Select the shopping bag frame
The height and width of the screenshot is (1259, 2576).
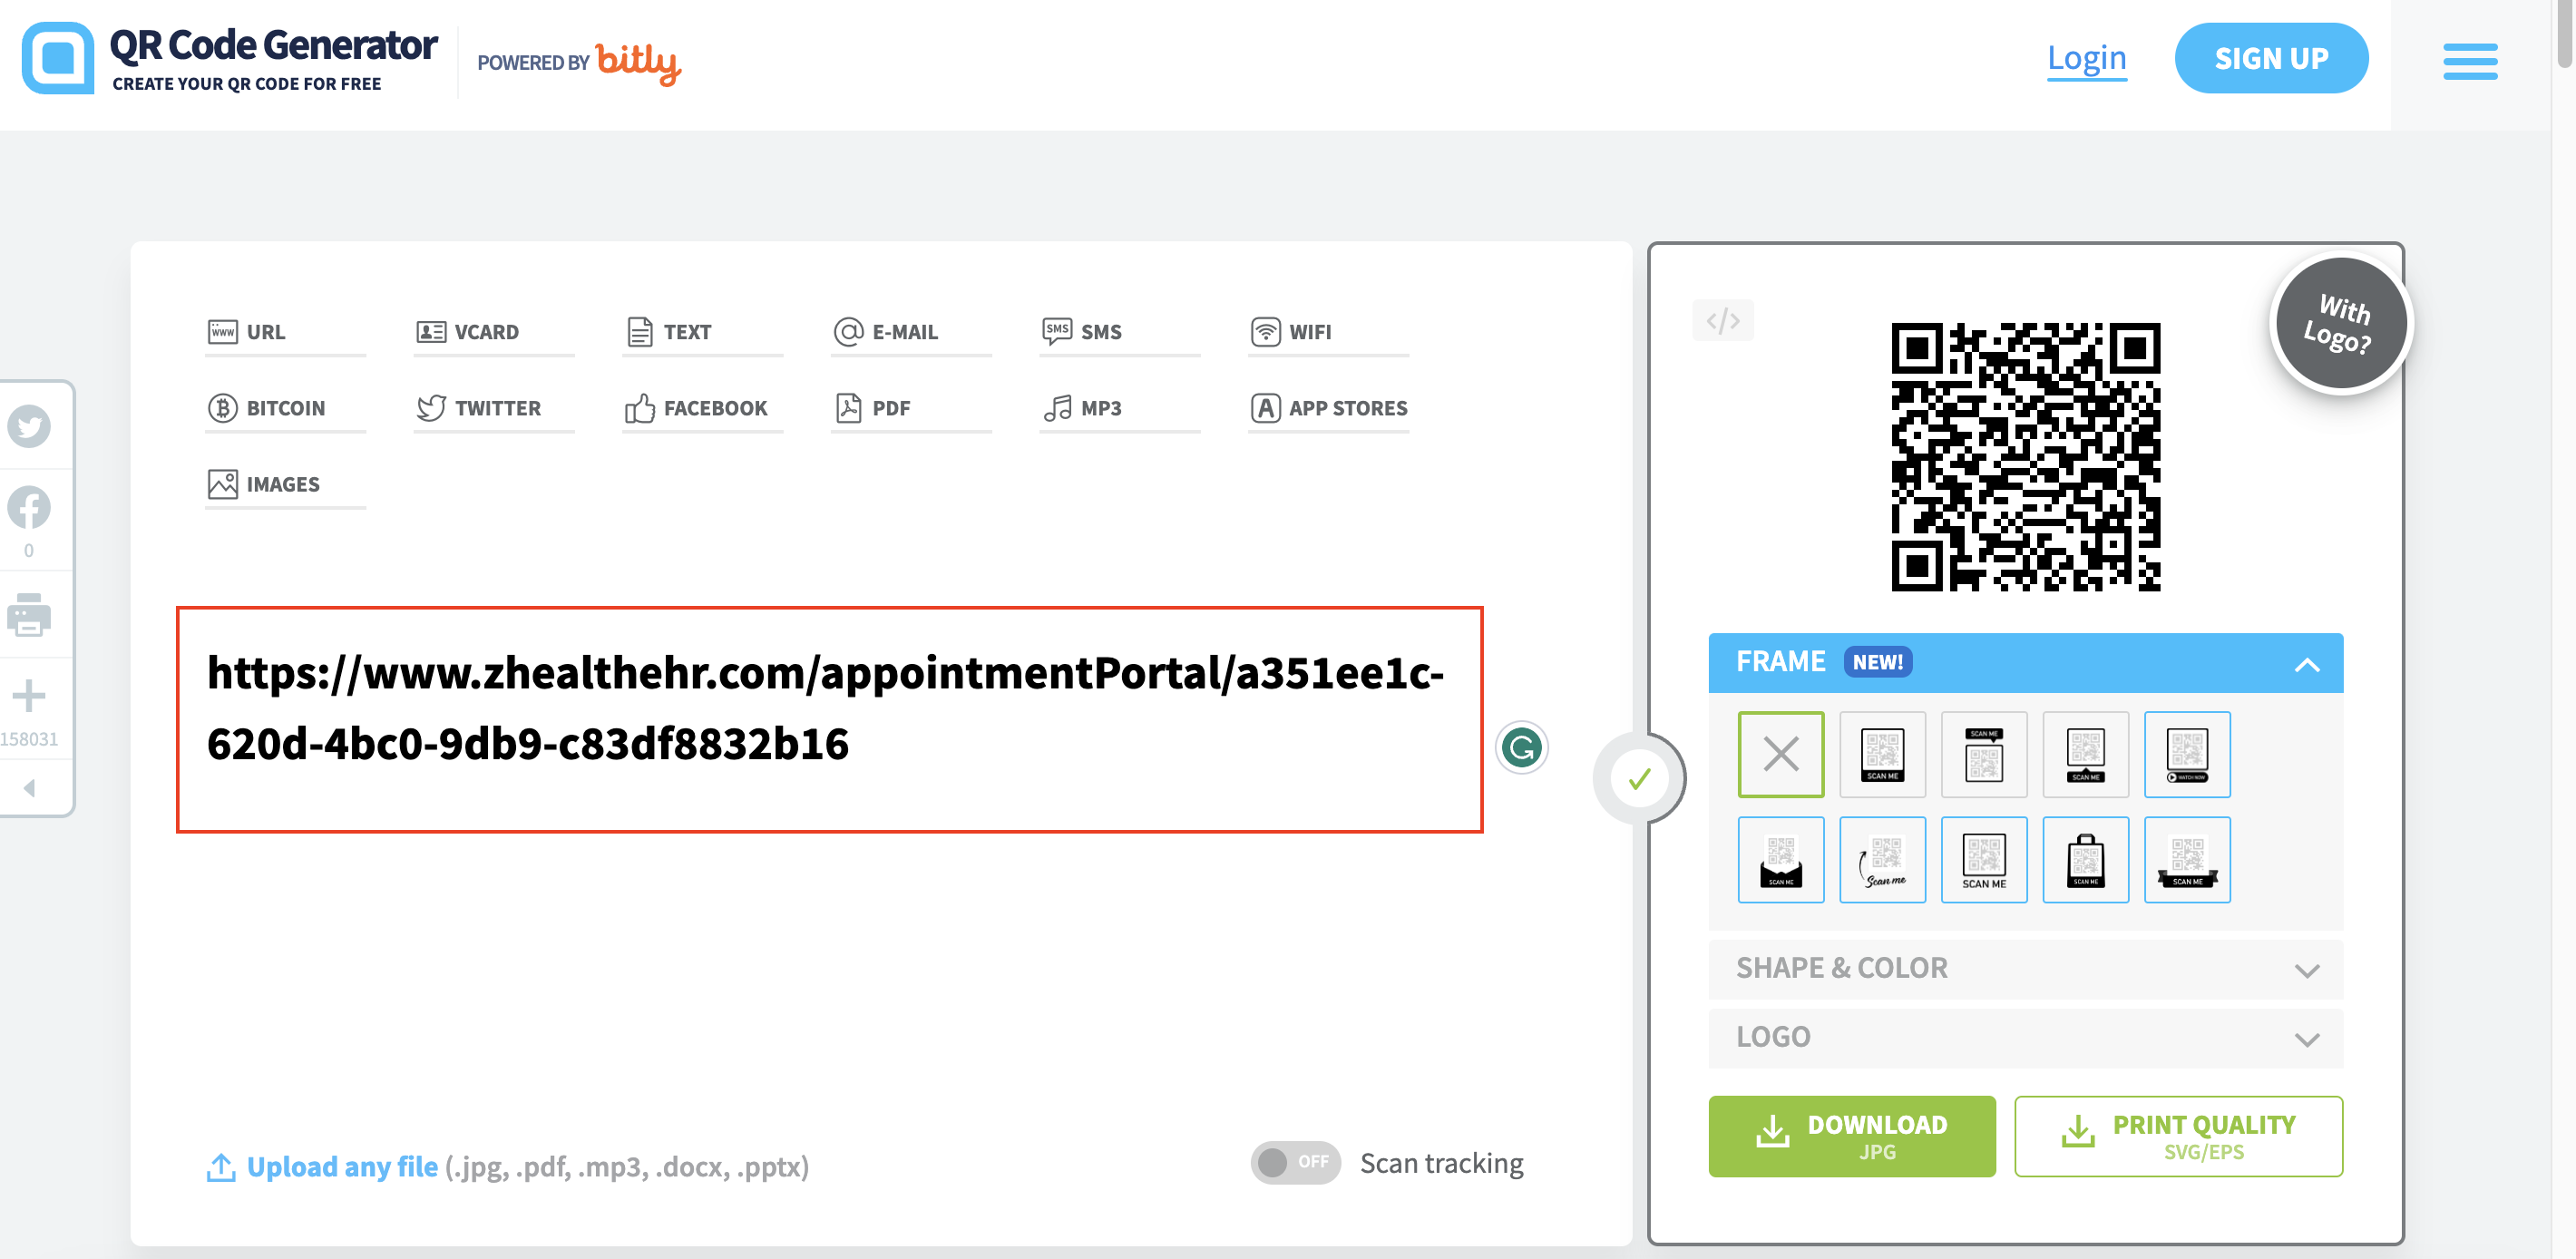click(x=2086, y=860)
